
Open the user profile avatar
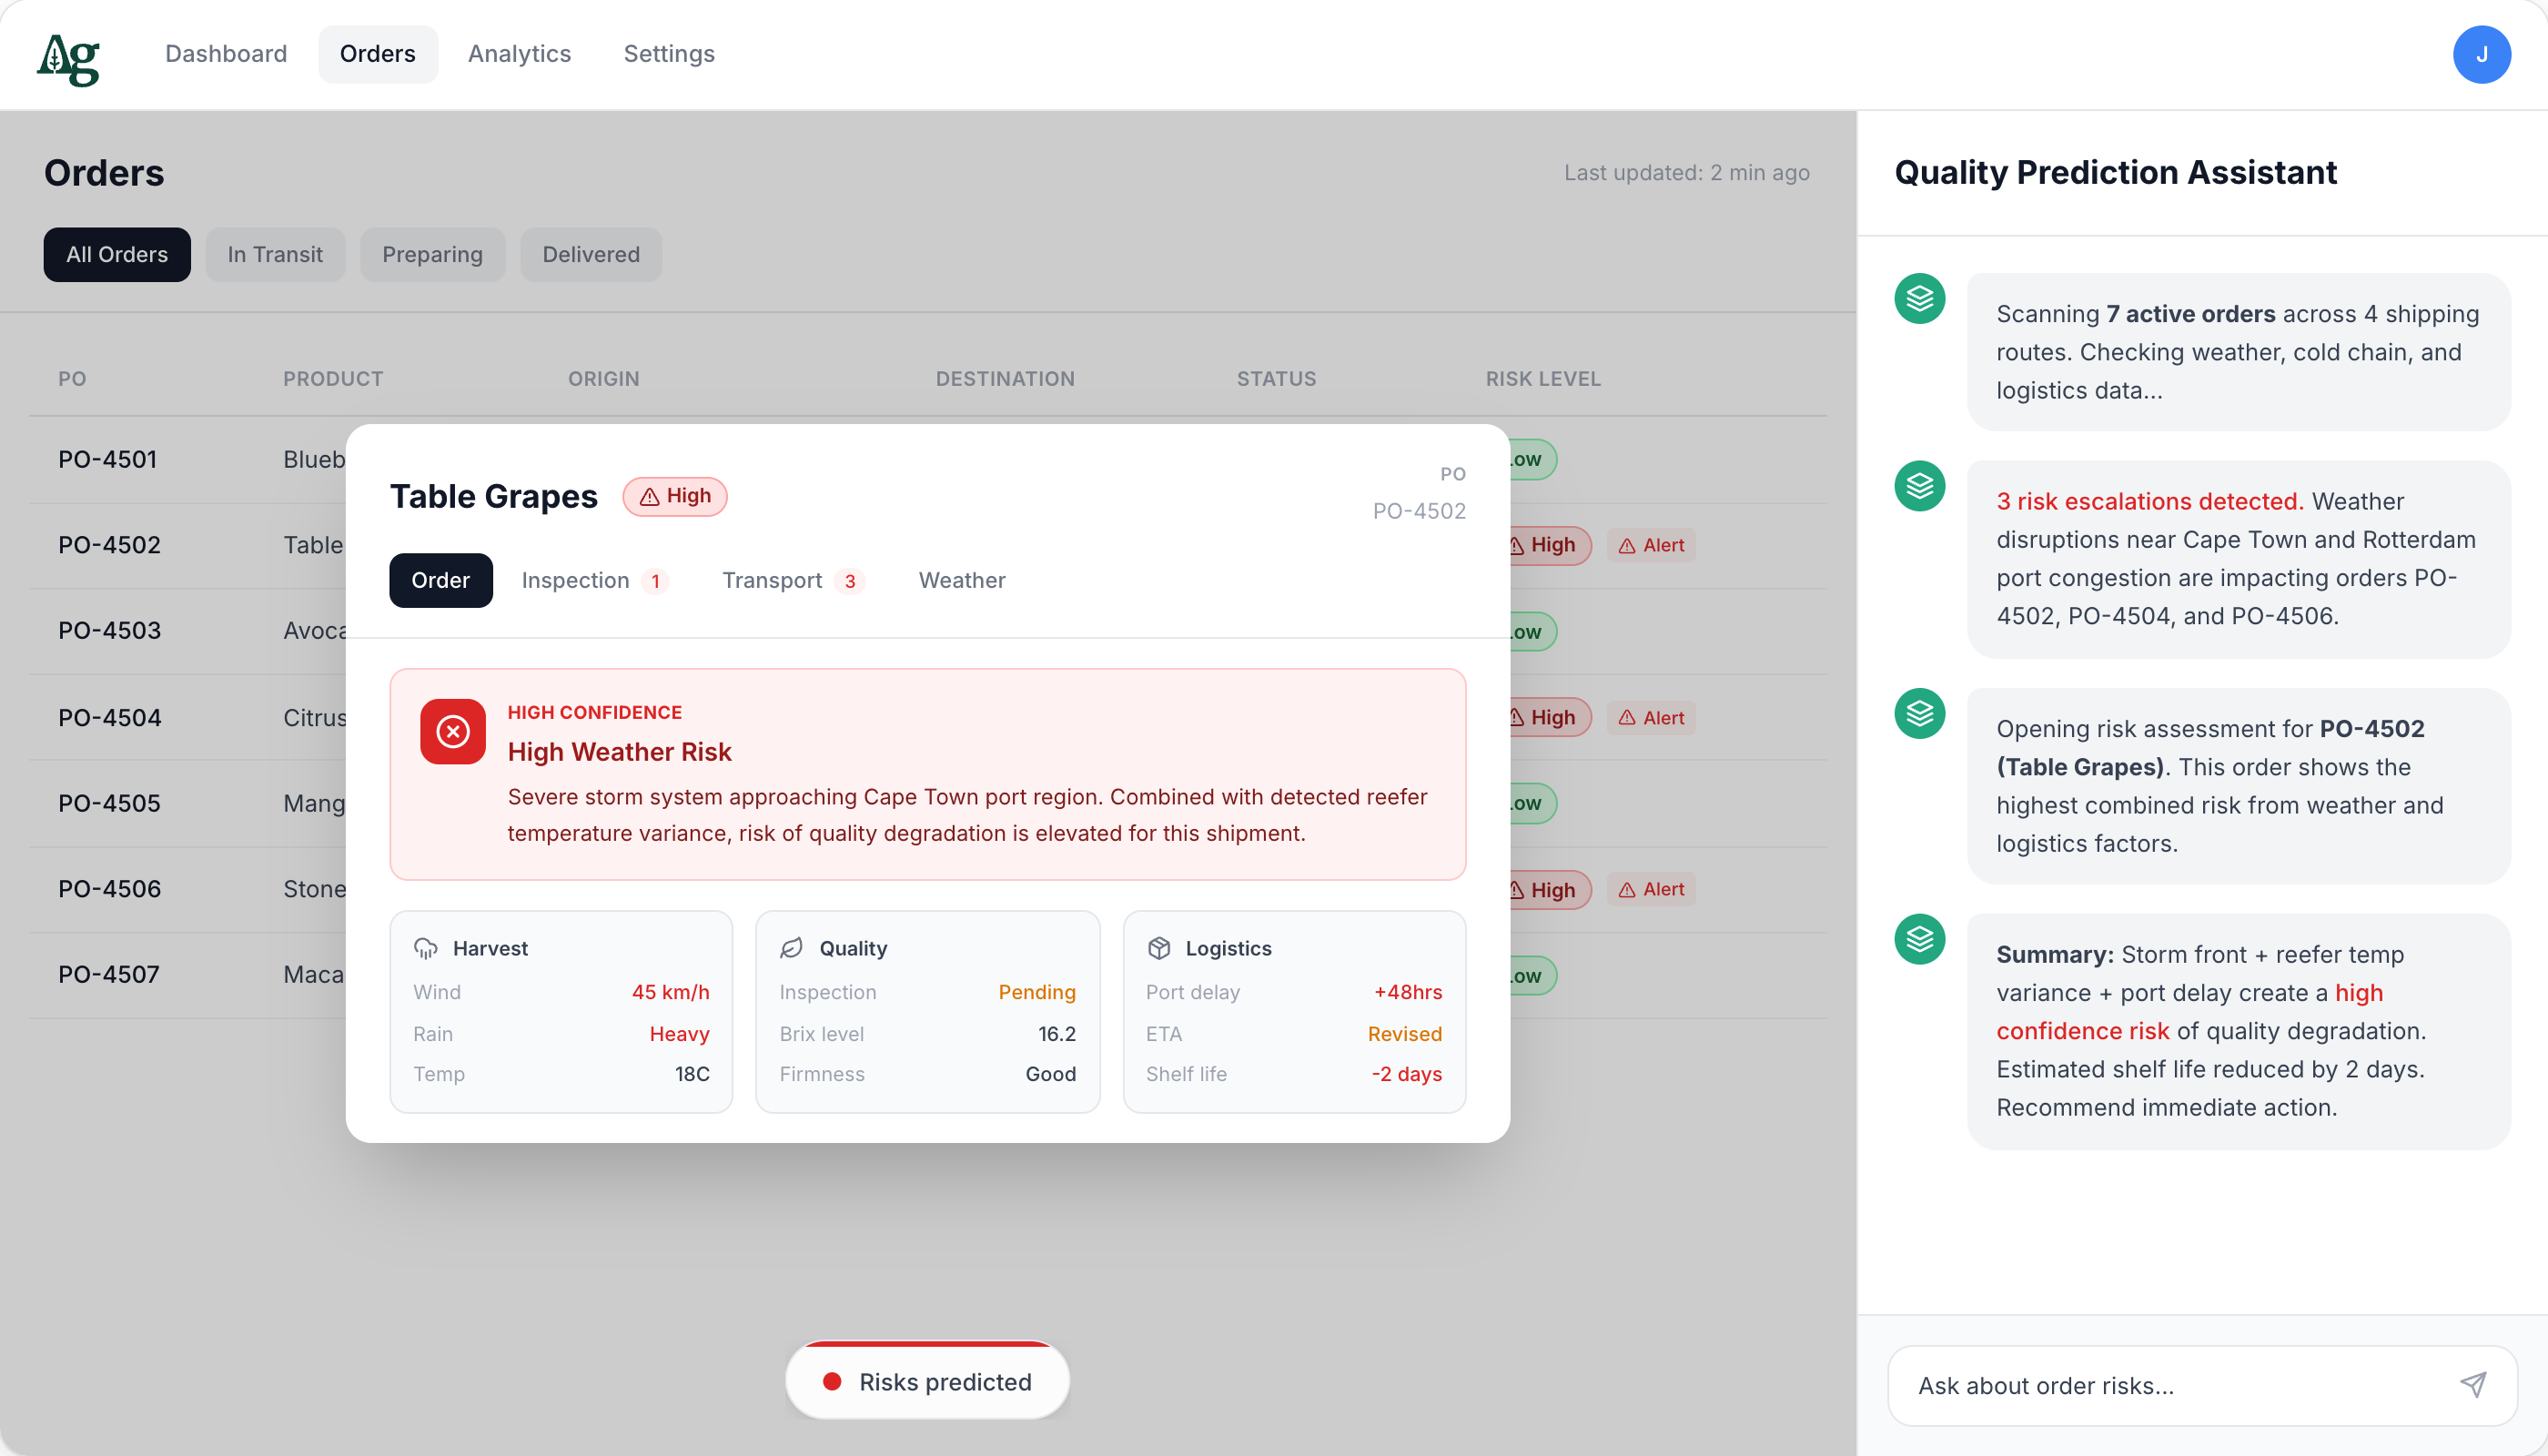click(2482, 54)
